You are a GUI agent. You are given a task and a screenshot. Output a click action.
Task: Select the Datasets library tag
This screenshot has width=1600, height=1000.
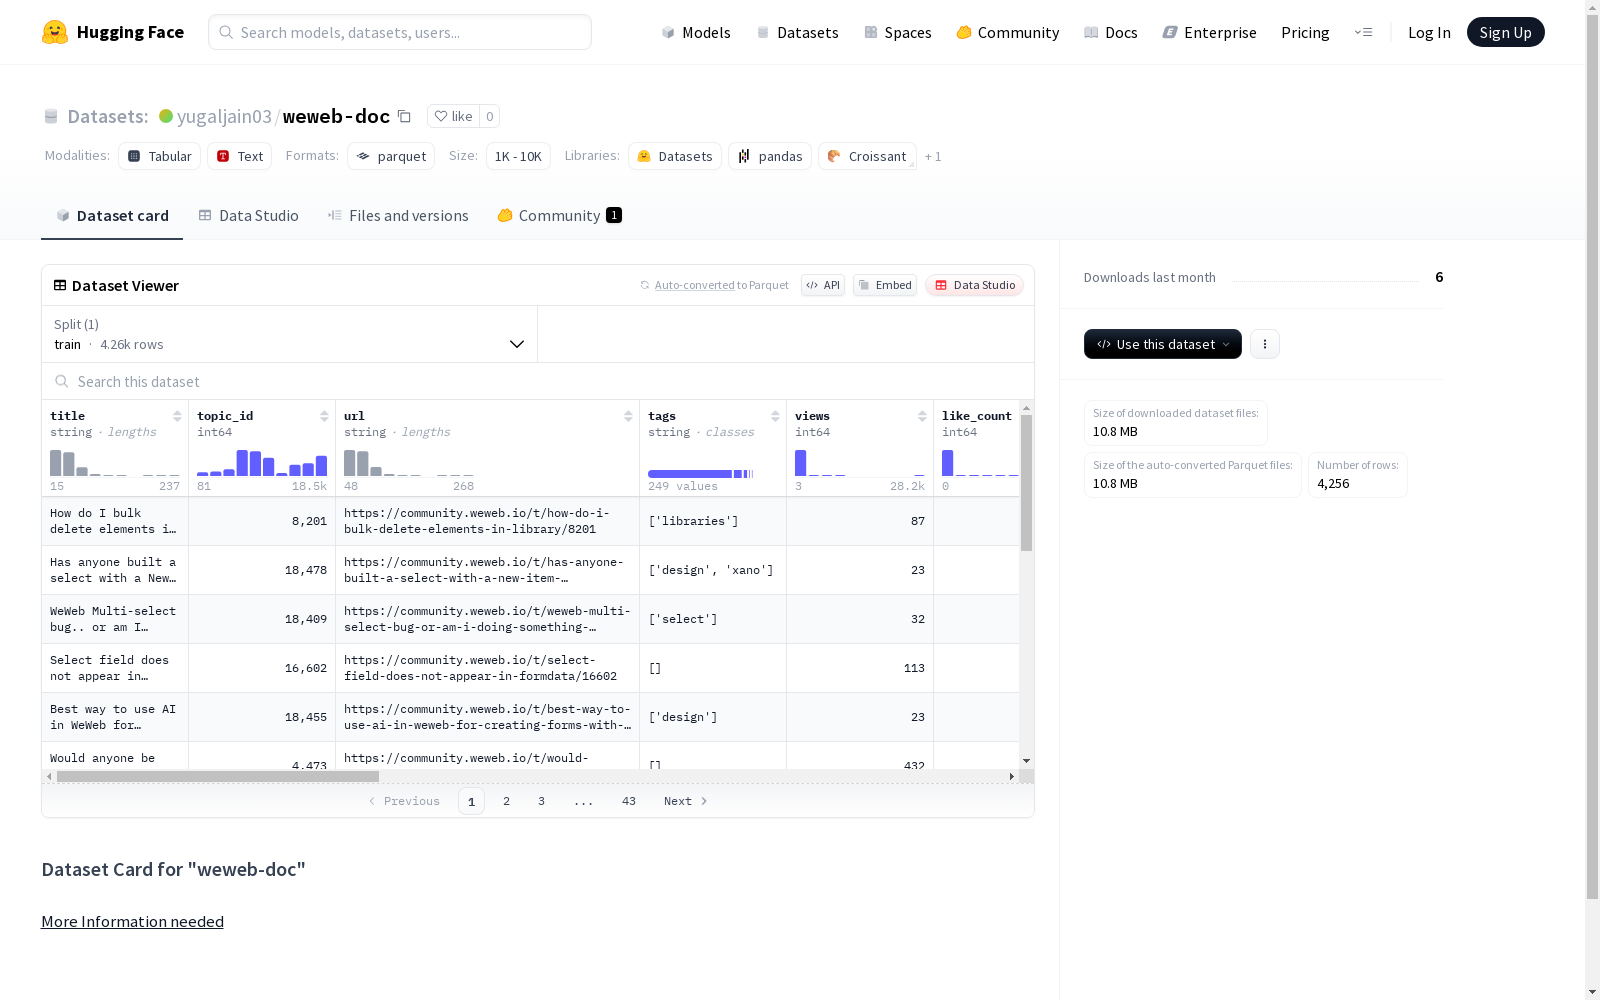pyautogui.click(x=675, y=156)
